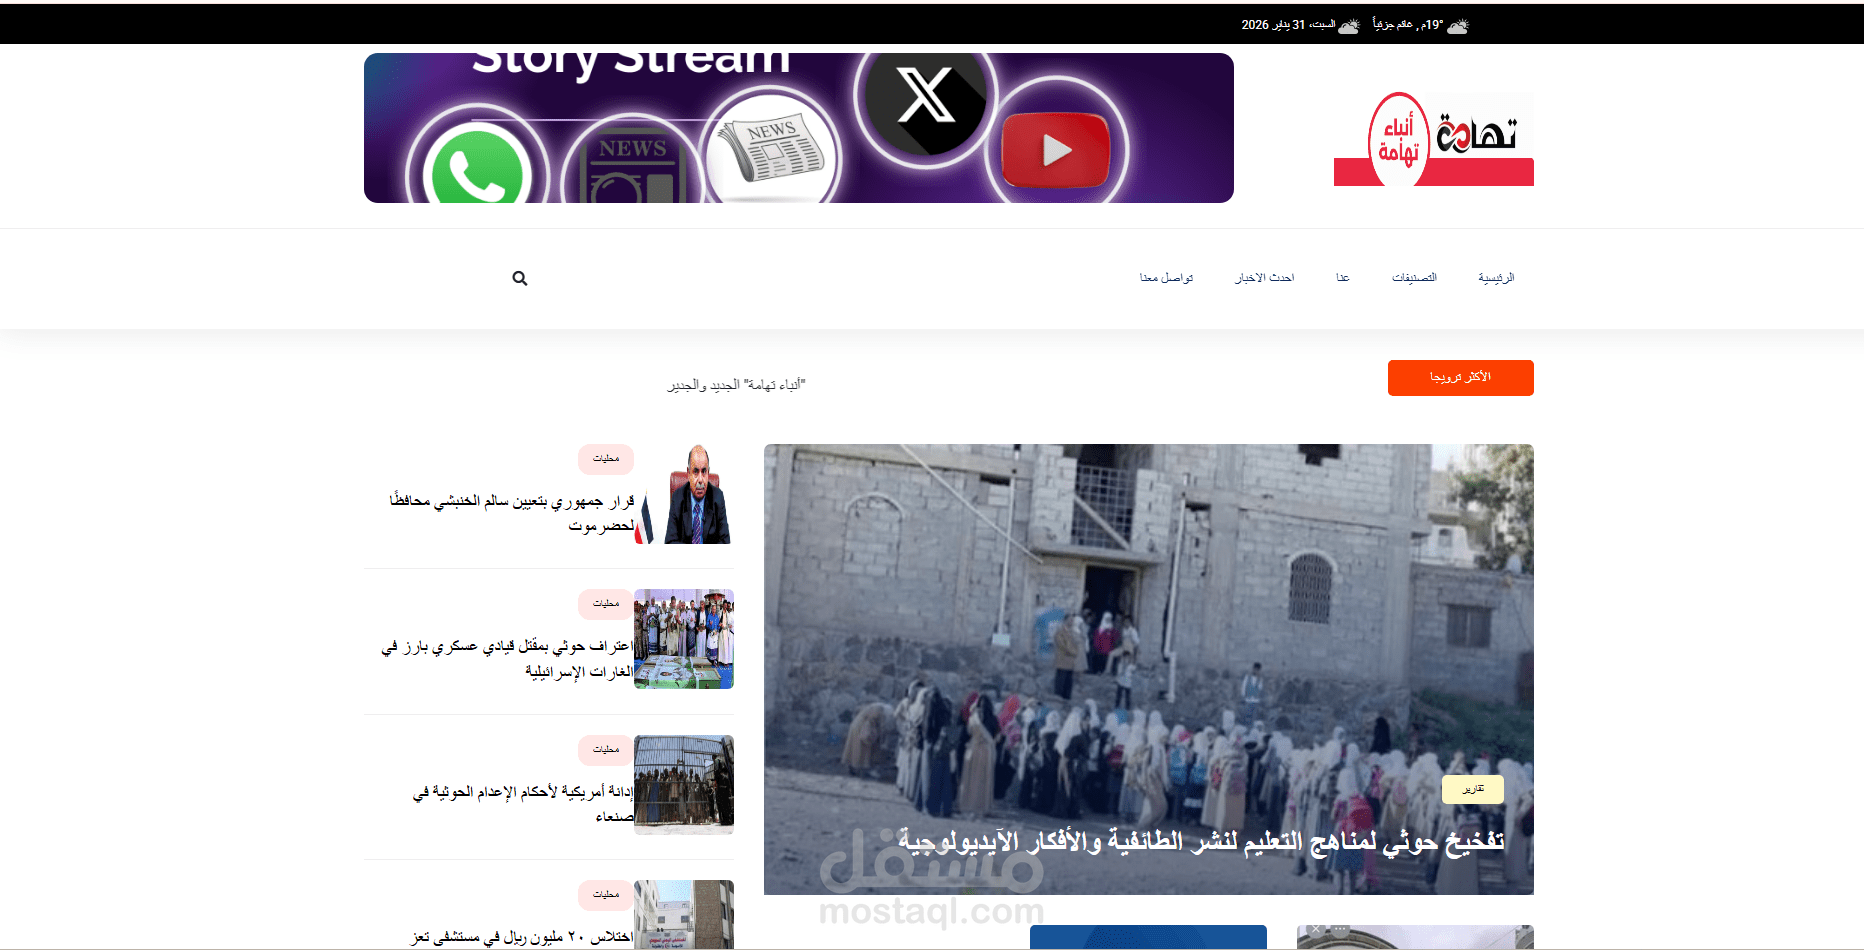
Task: Click the weather icon in the top bar
Action: tap(1457, 25)
